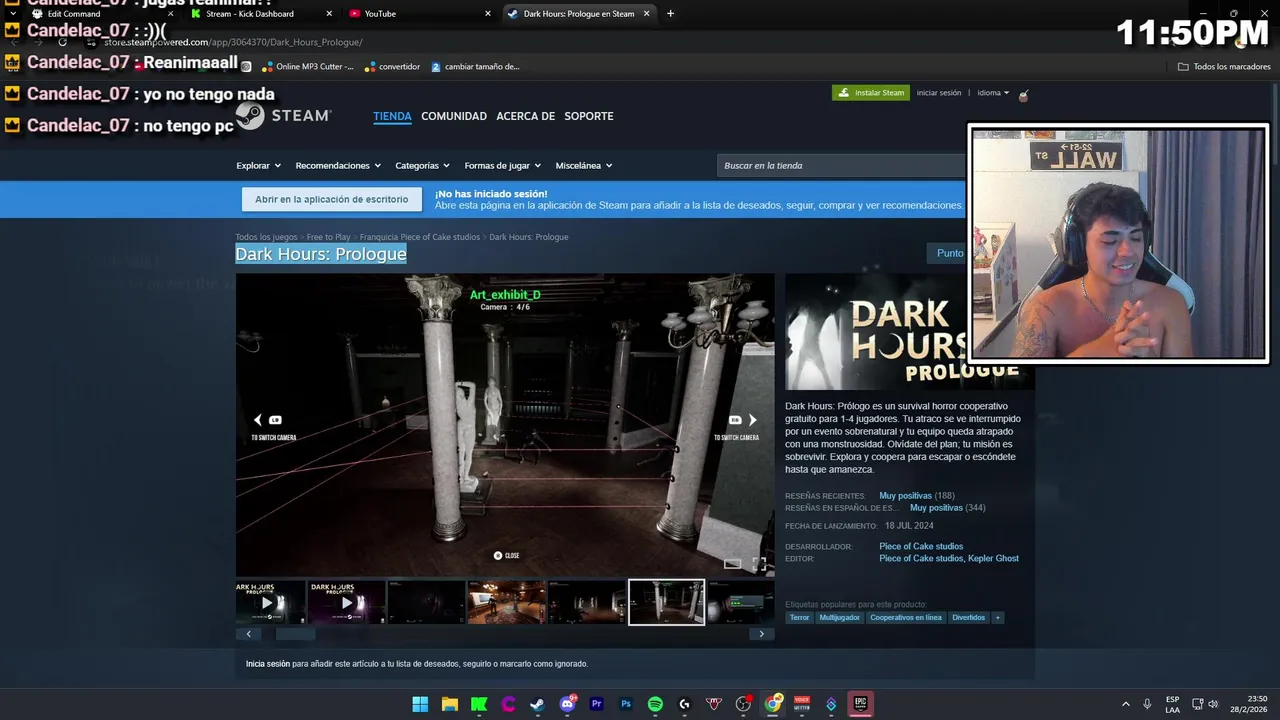Image resolution: width=1280 pixels, height=720 pixels.
Task: Open Free to Play breadcrumb
Action: 328,237
